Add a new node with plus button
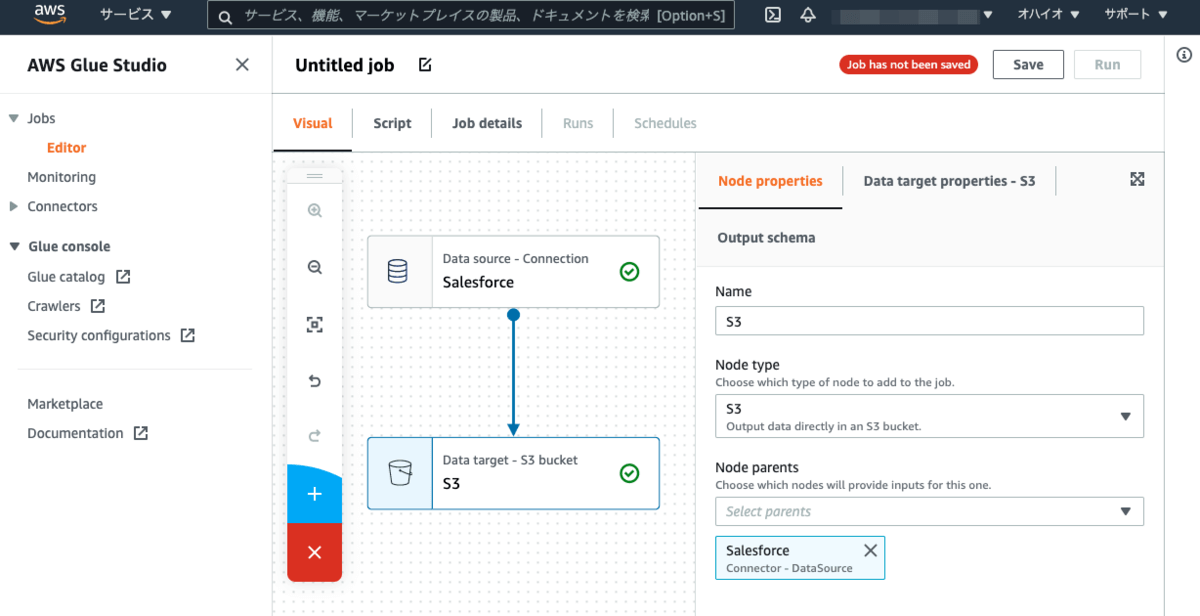Viewport: 1200px width, 616px height. [x=315, y=494]
